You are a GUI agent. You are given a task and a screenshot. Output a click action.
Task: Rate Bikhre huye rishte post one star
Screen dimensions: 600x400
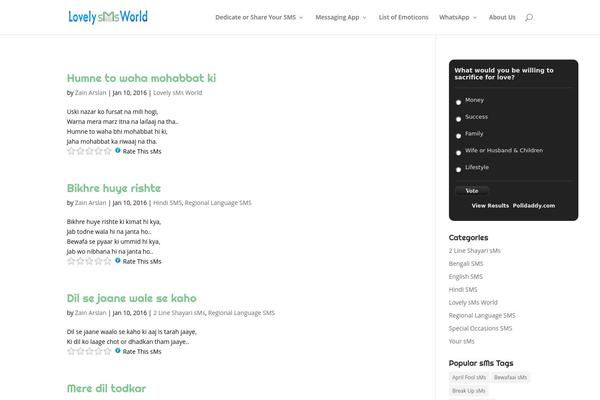71,261
